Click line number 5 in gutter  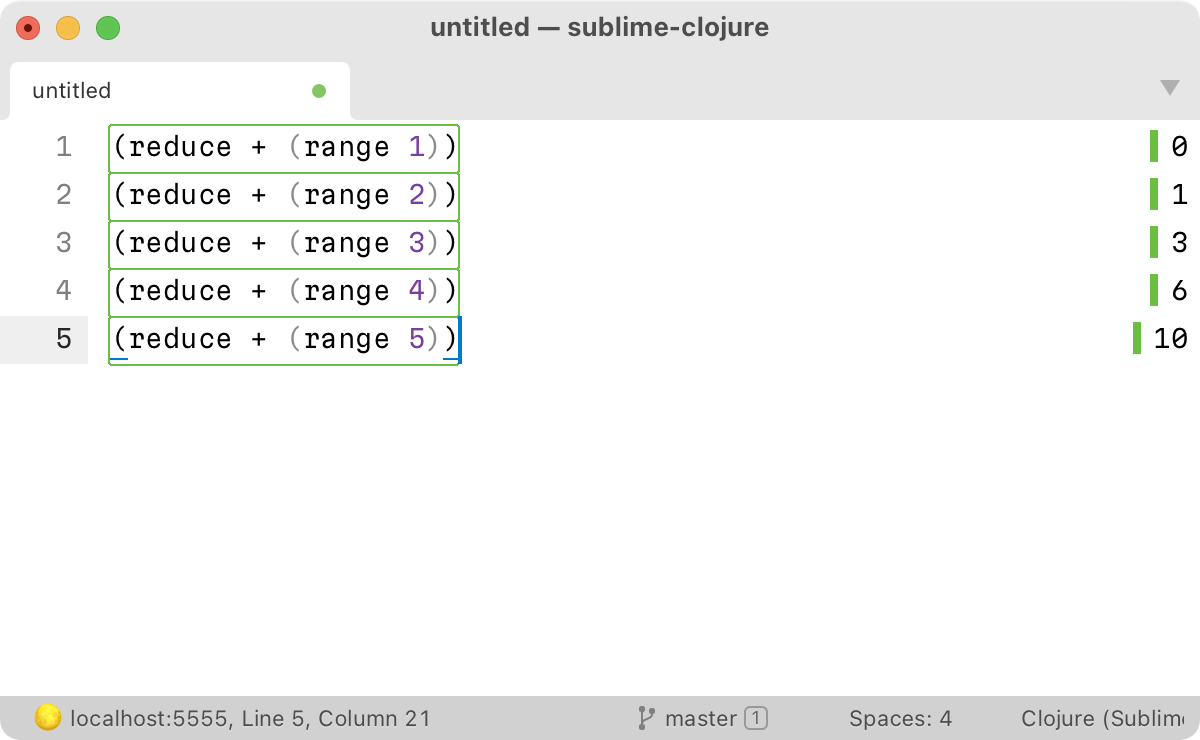pos(64,339)
